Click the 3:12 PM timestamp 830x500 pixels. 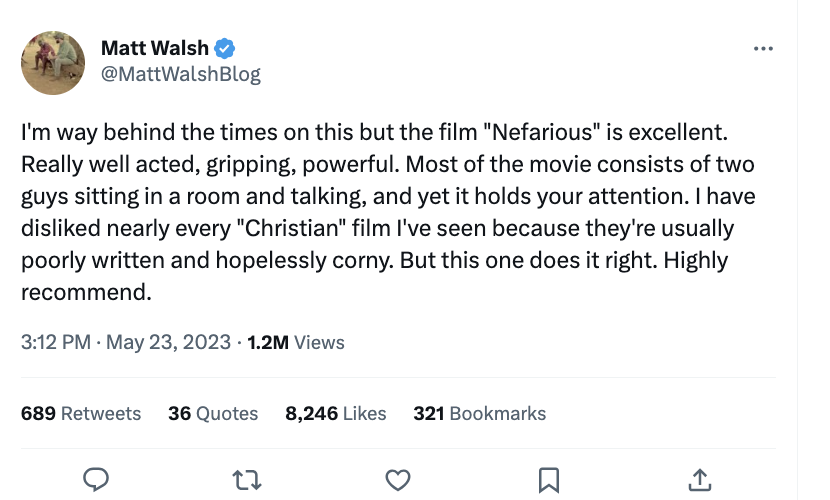coord(55,342)
